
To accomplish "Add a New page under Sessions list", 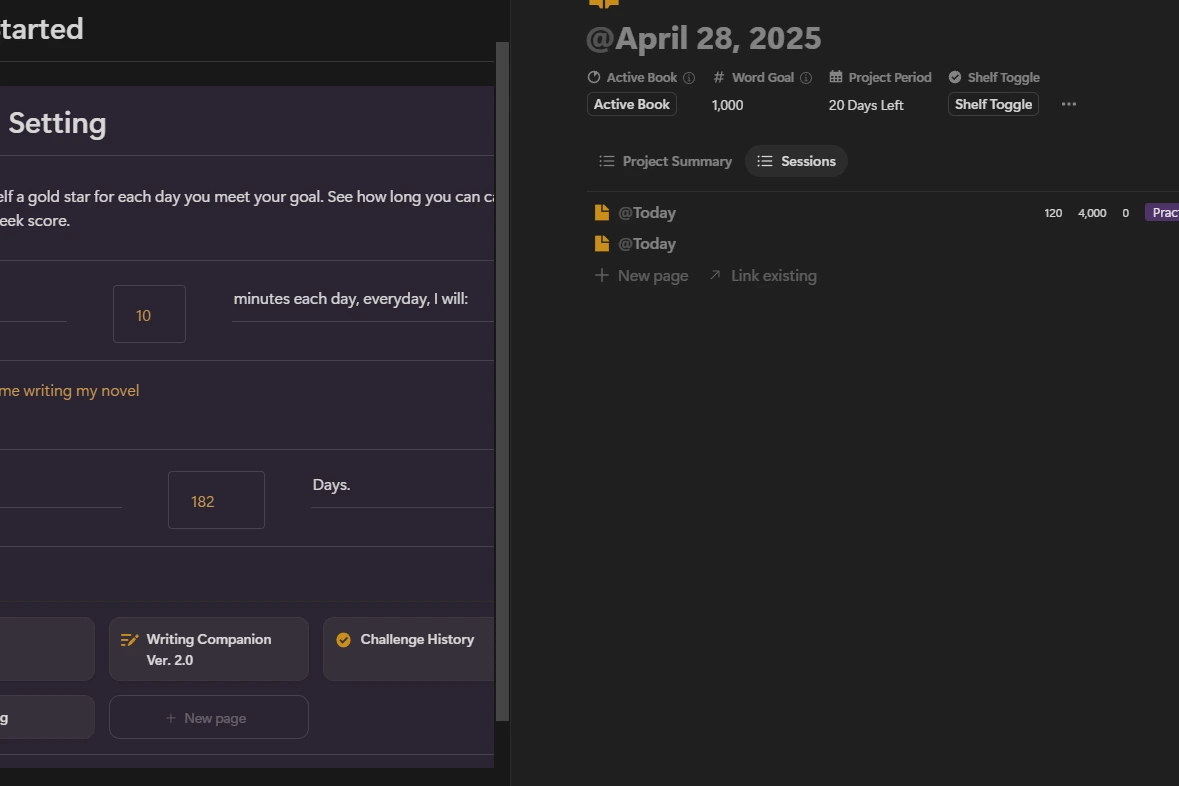I will click(642, 276).
